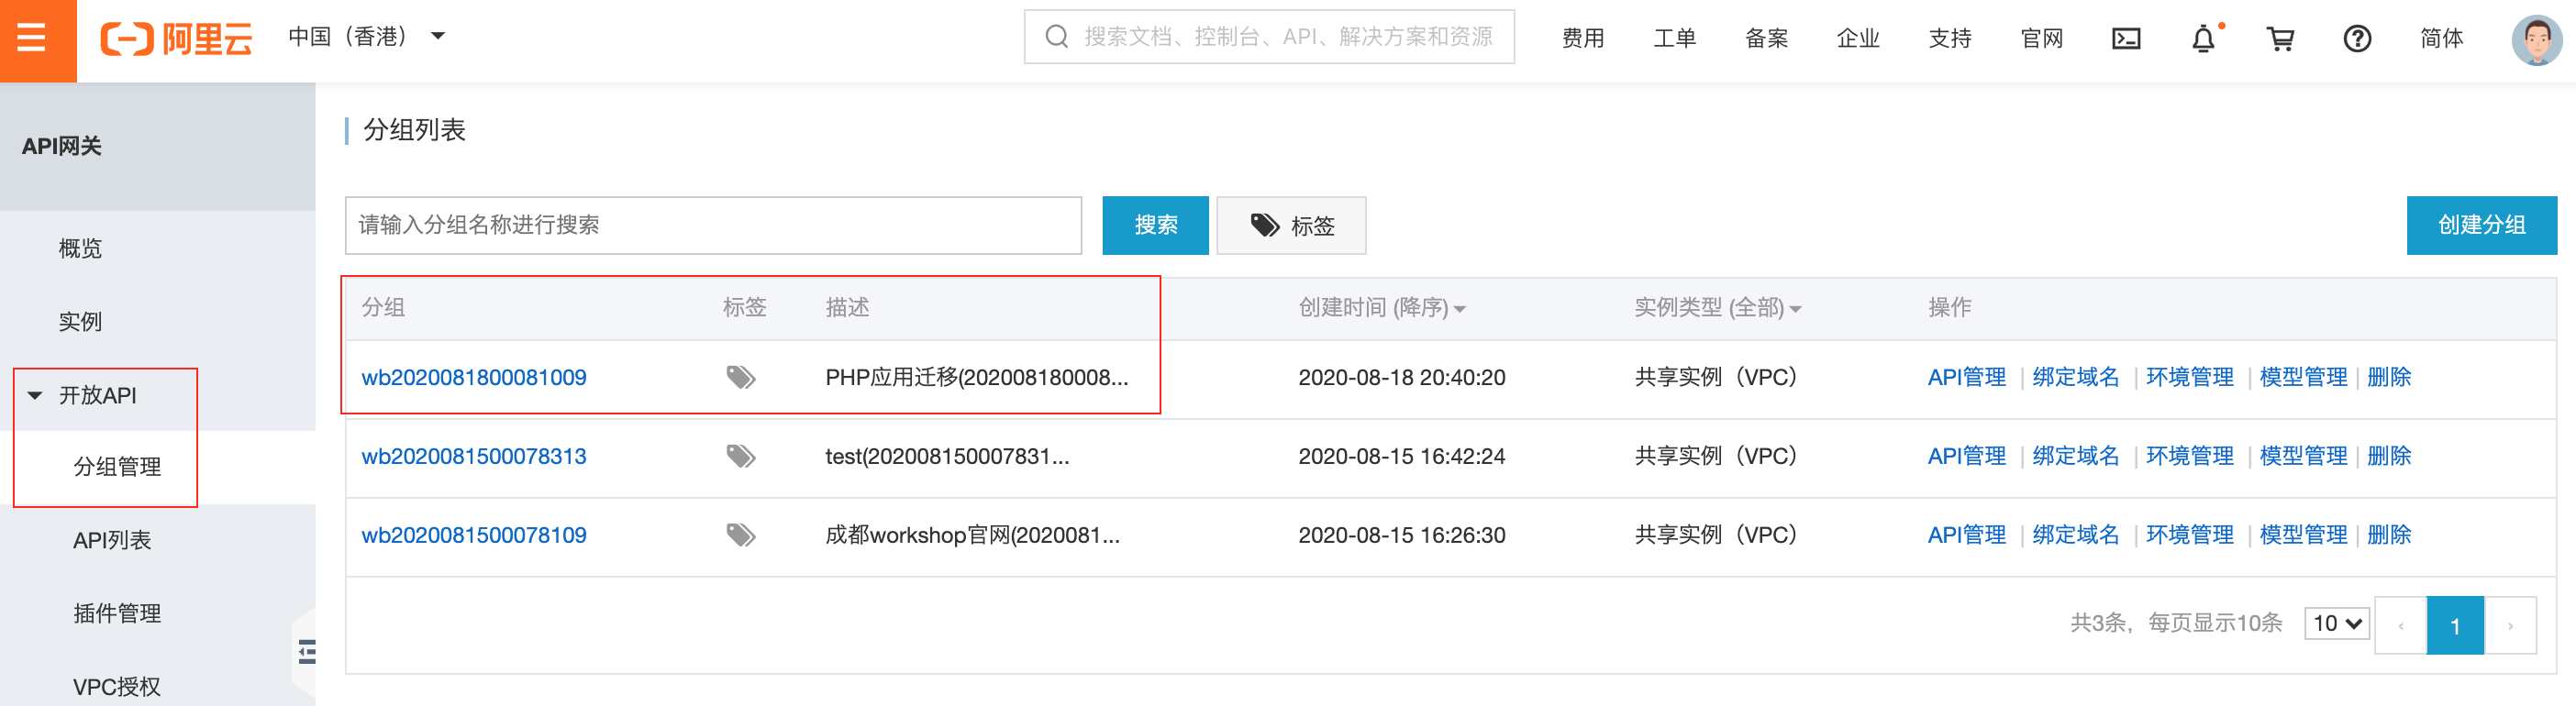
Task: Open group wb2020081500078109
Action: [x=474, y=536]
